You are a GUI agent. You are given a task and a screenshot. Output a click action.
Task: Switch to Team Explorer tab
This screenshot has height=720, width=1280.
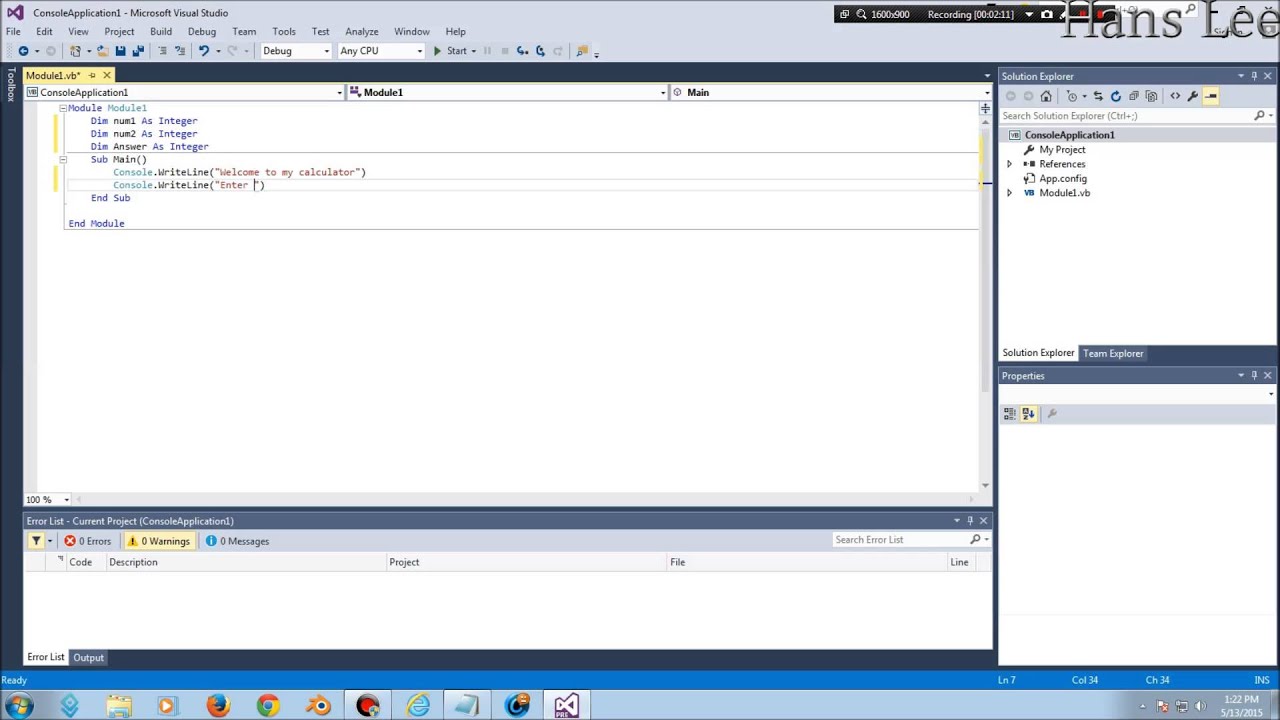coord(1113,353)
